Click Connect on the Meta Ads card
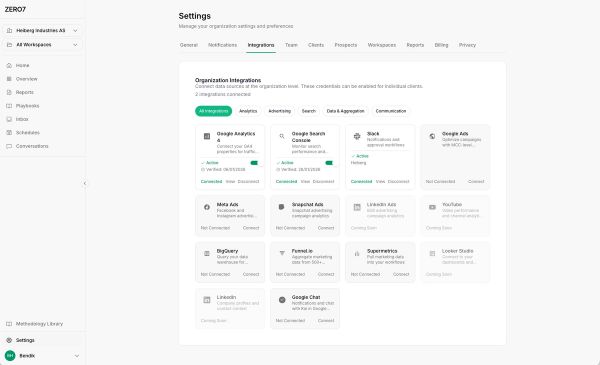 (x=251, y=228)
